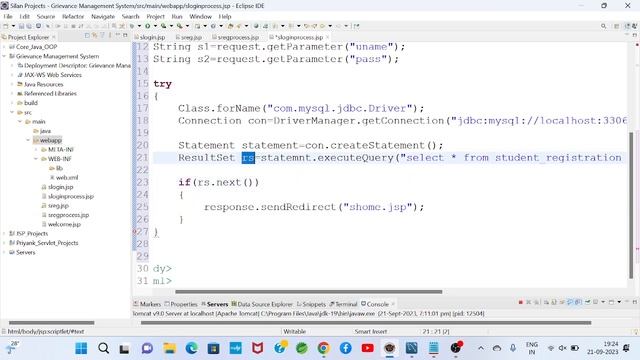Open the Markers view tab
640x360 pixels.
(147, 304)
